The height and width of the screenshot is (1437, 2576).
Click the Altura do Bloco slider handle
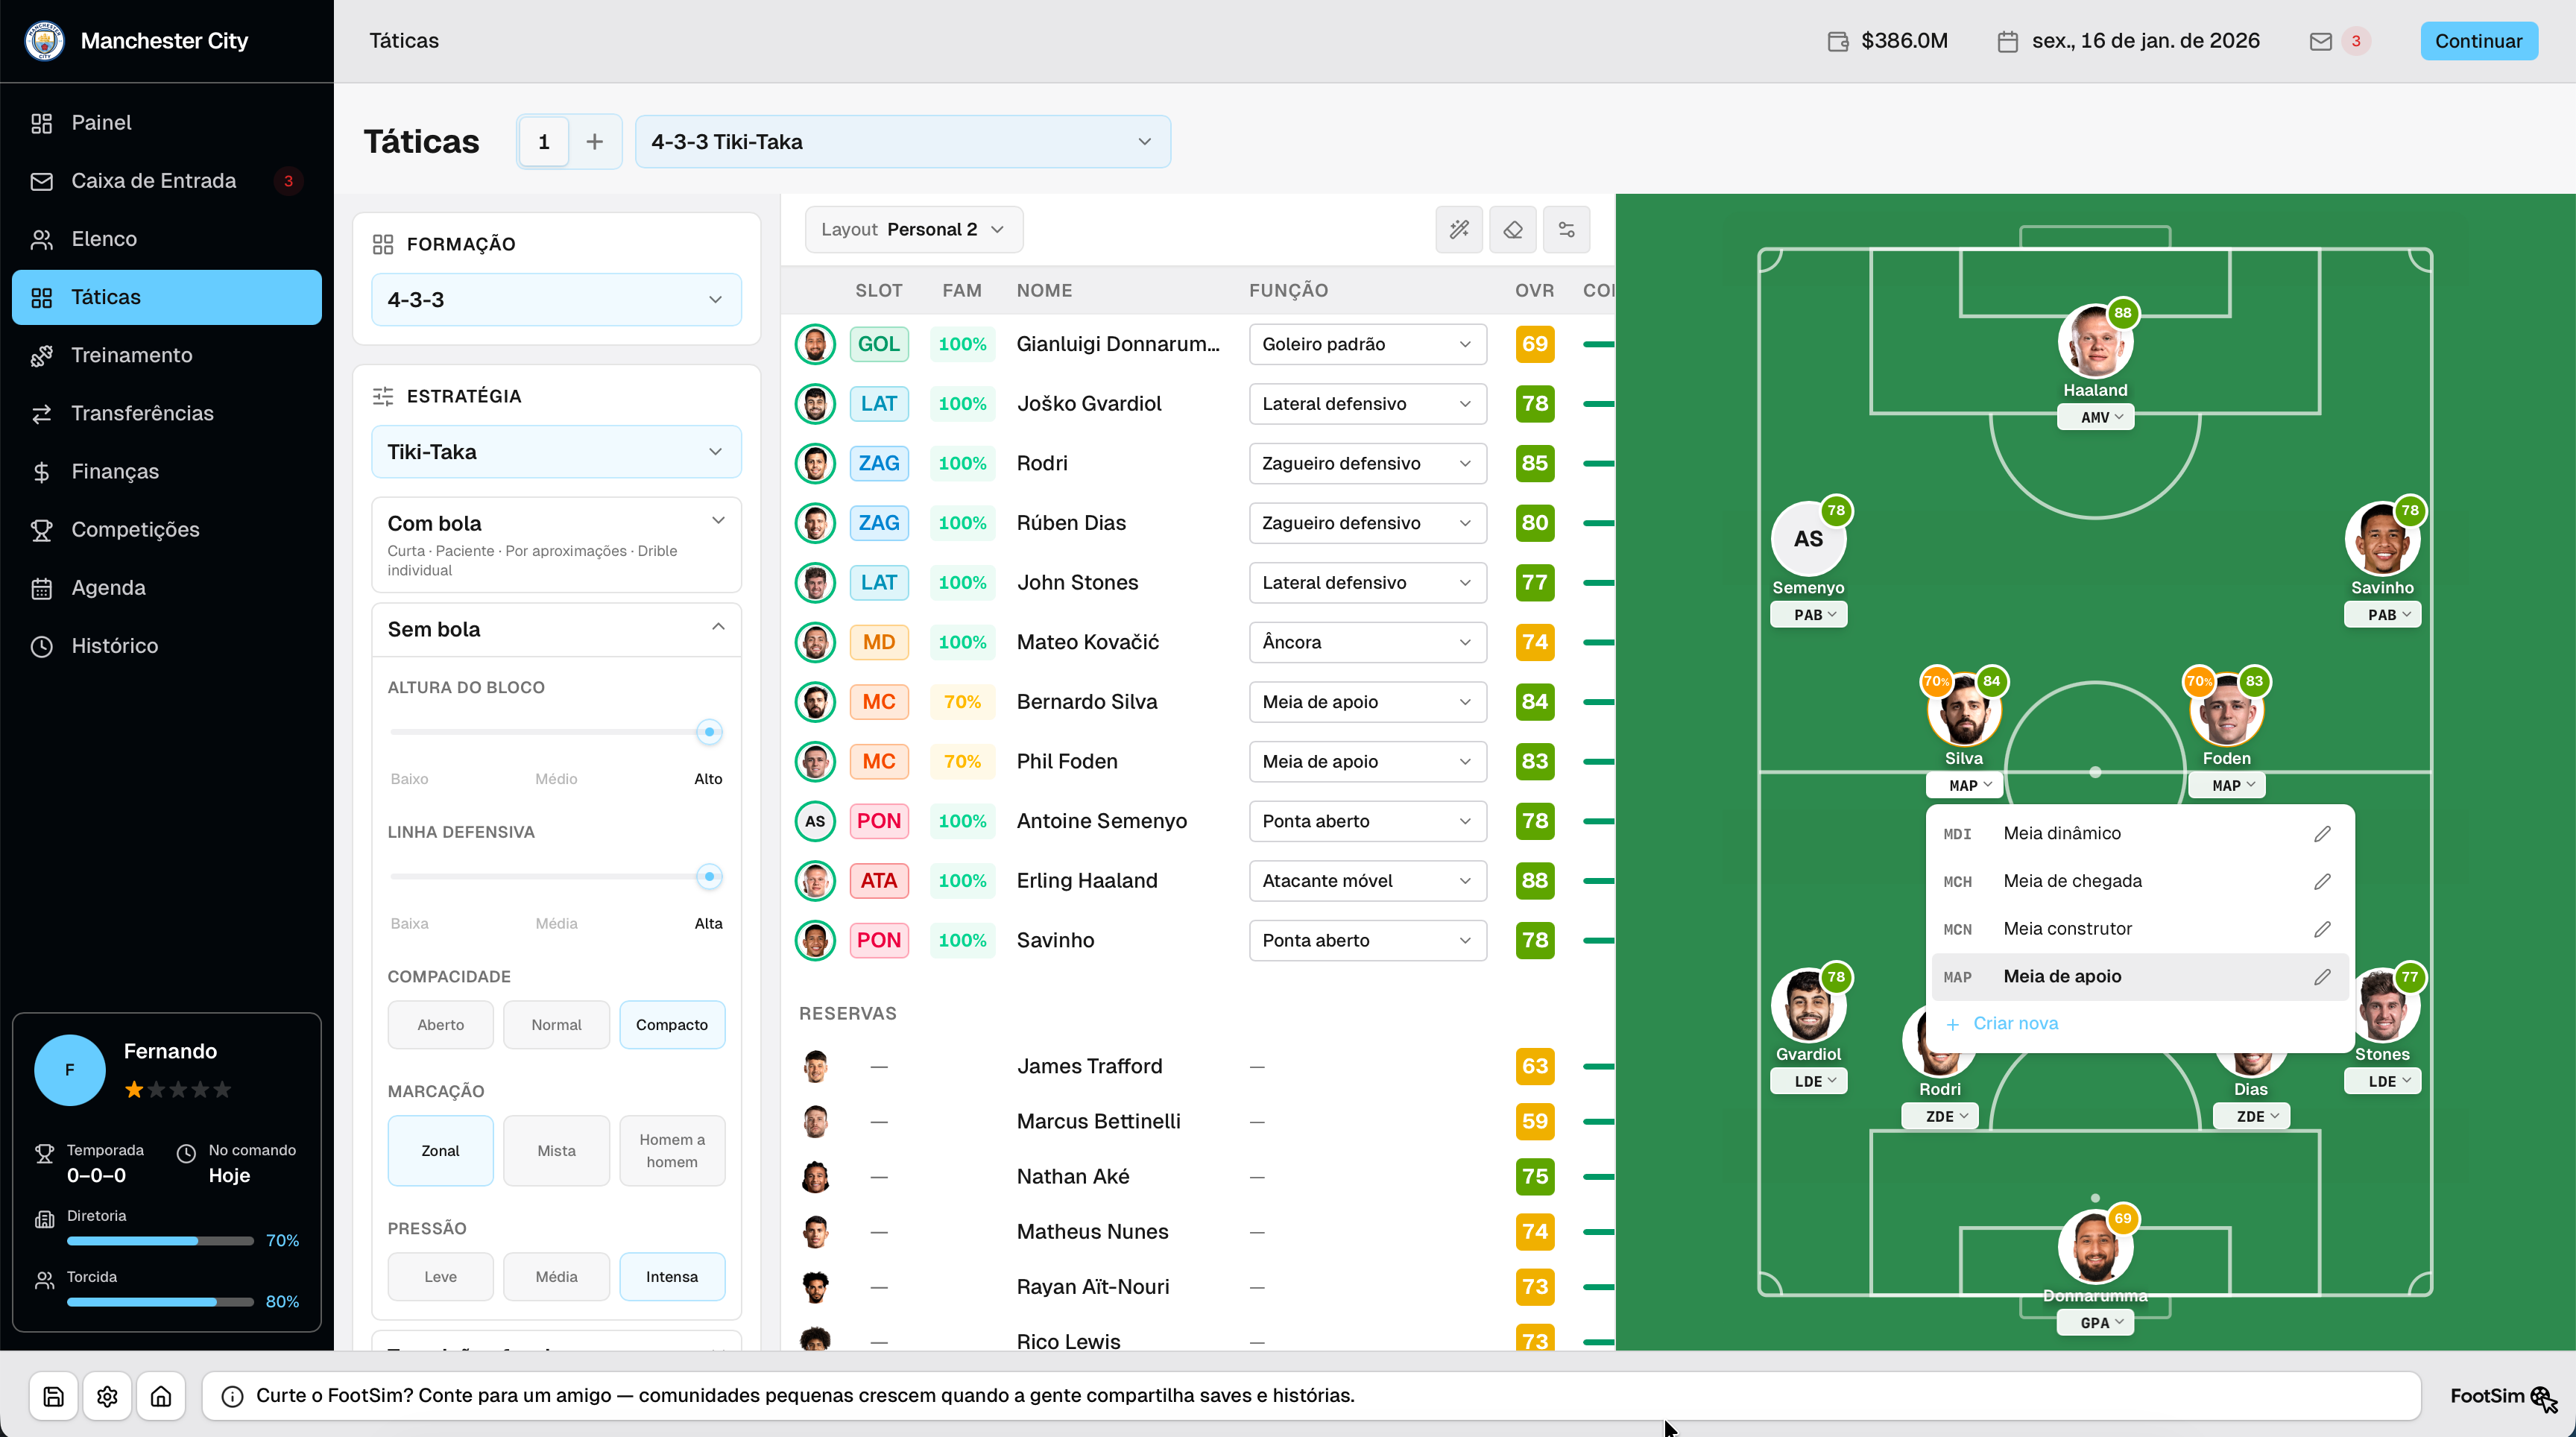pos(709,732)
